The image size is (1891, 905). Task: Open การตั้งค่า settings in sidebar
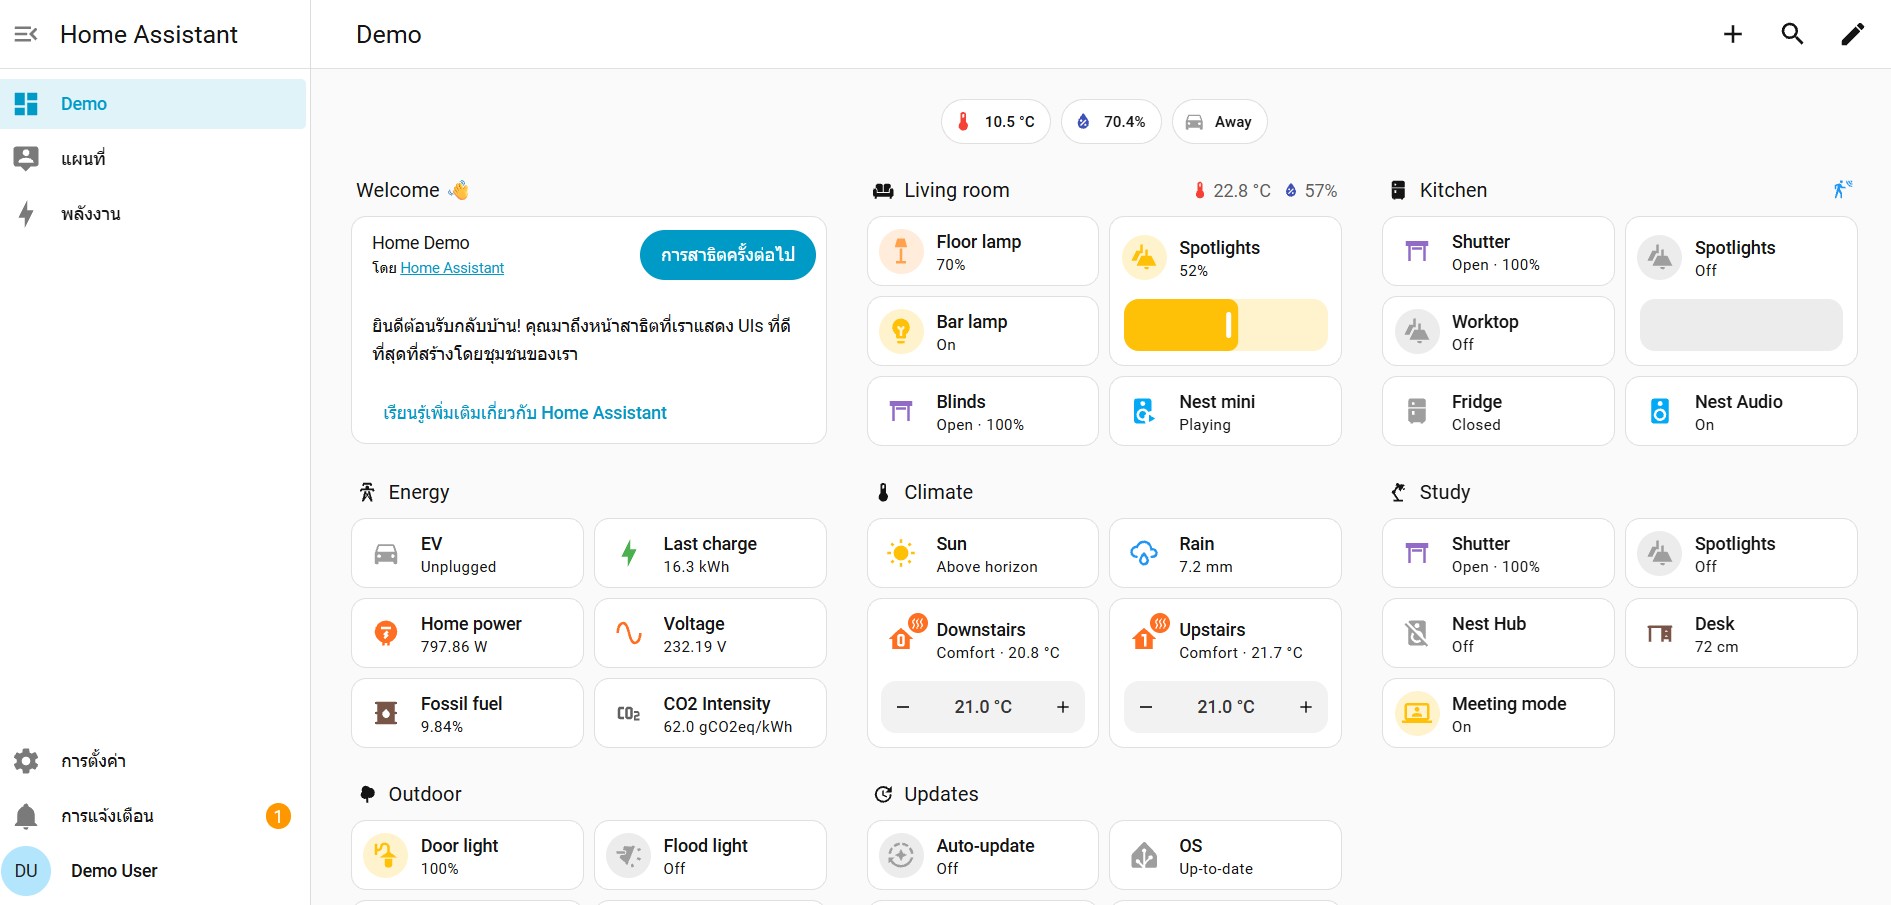[153, 761]
